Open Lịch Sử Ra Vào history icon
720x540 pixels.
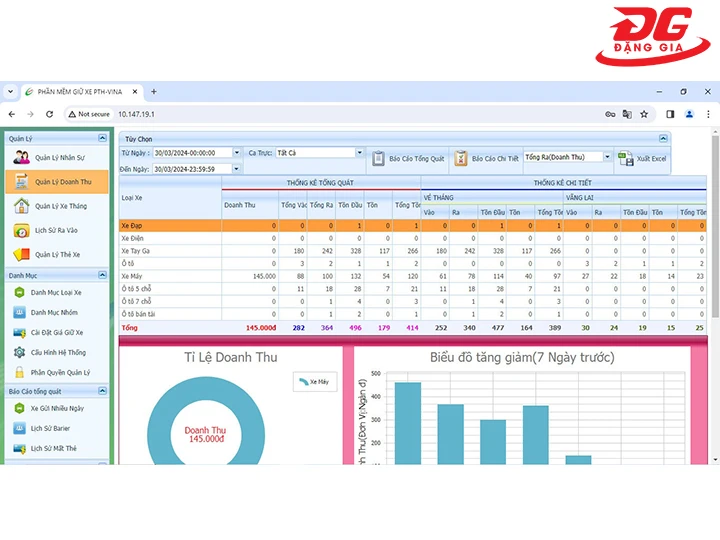tap(21, 231)
